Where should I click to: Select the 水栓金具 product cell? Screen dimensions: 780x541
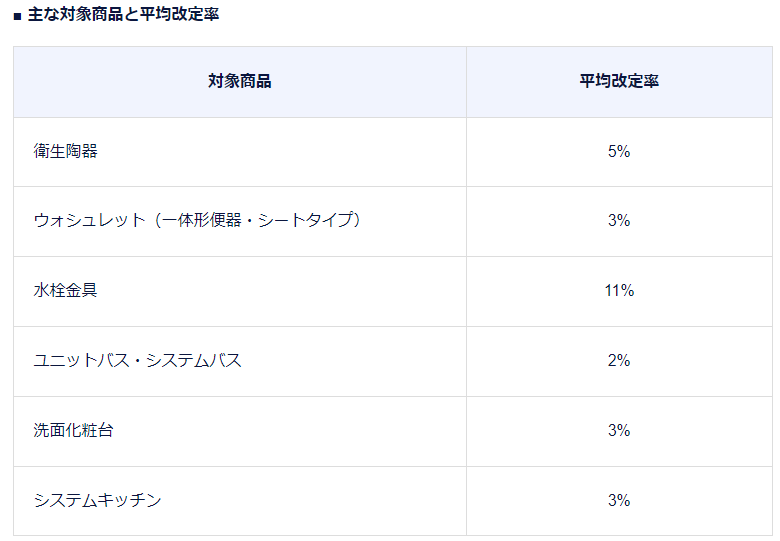click(240, 291)
